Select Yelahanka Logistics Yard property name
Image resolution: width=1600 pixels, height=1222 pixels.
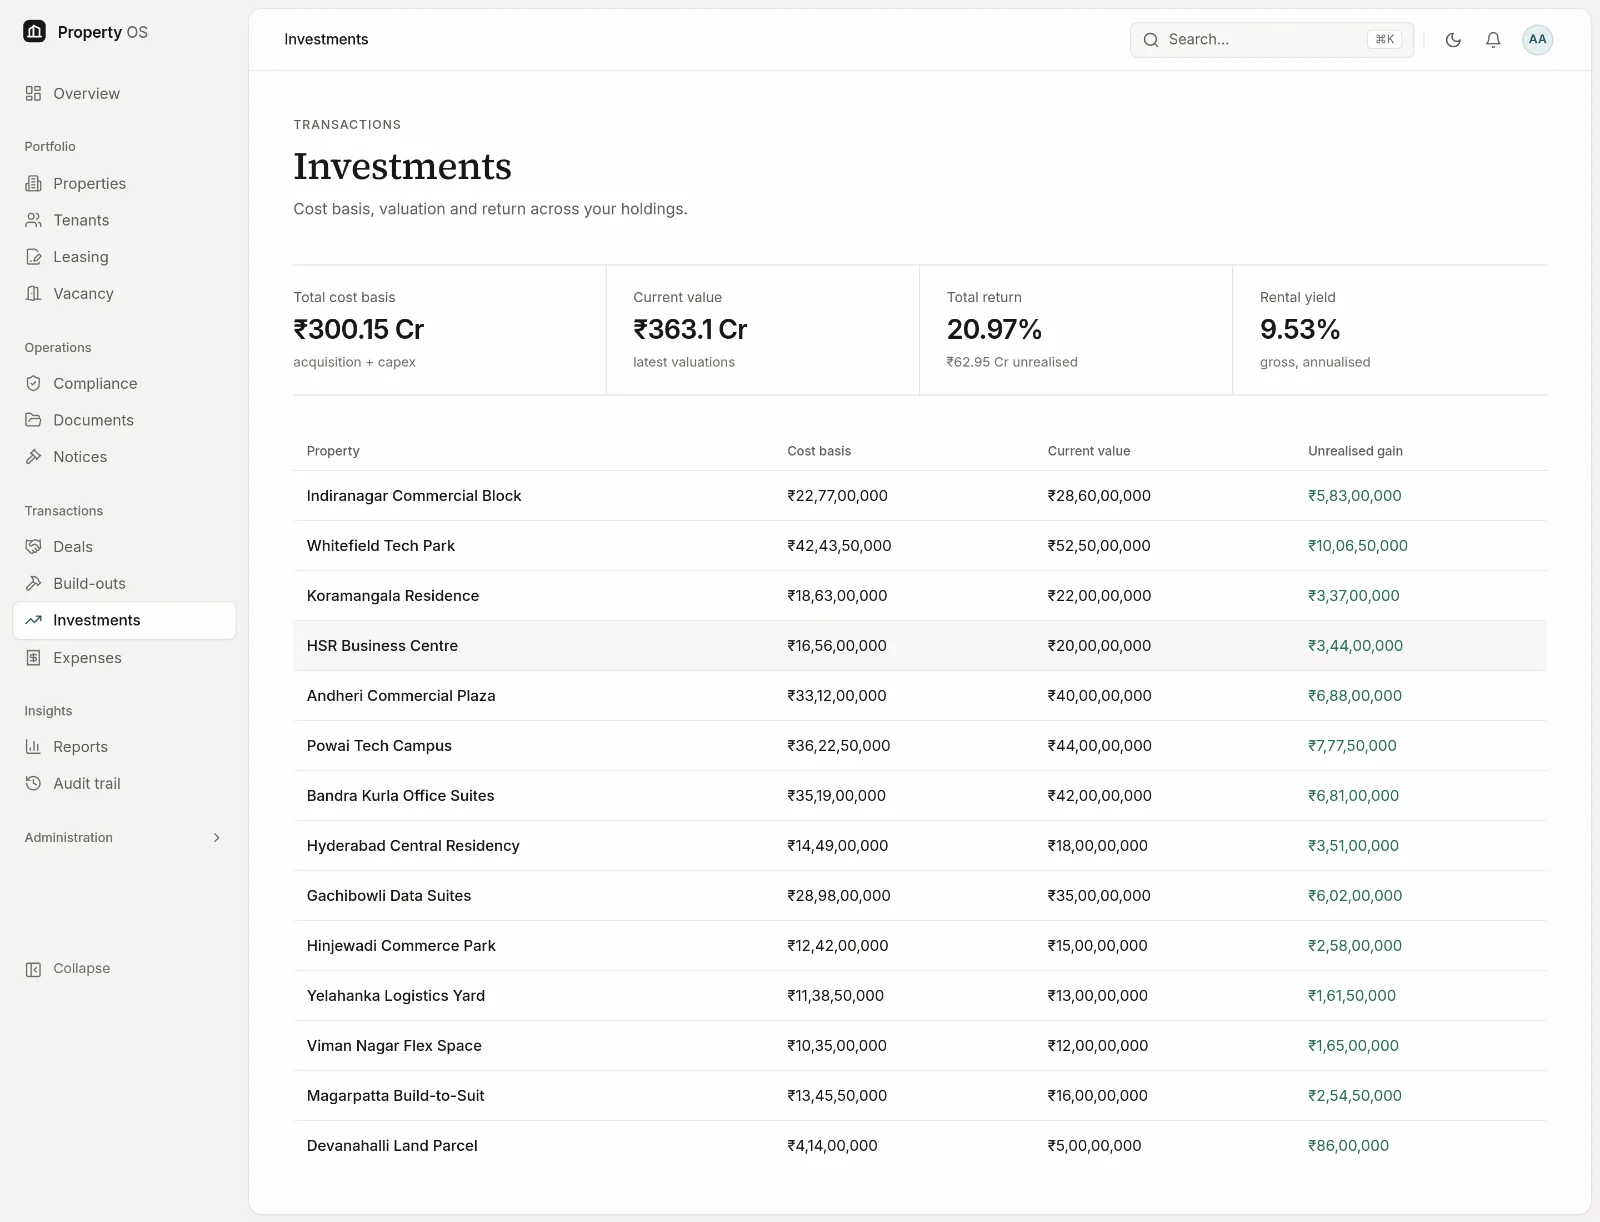(x=396, y=996)
